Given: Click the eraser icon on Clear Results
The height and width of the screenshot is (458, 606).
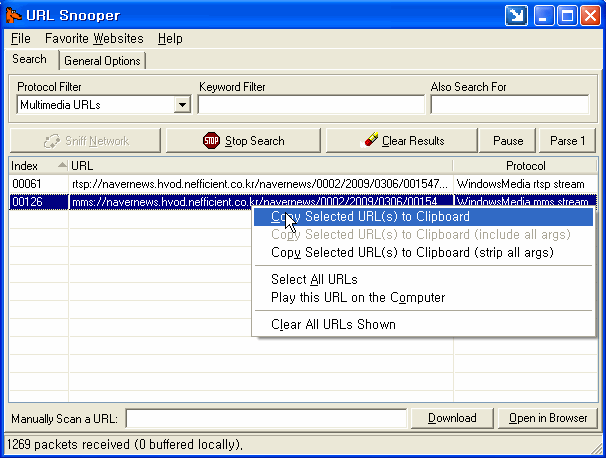Looking at the screenshot, I should [x=369, y=140].
